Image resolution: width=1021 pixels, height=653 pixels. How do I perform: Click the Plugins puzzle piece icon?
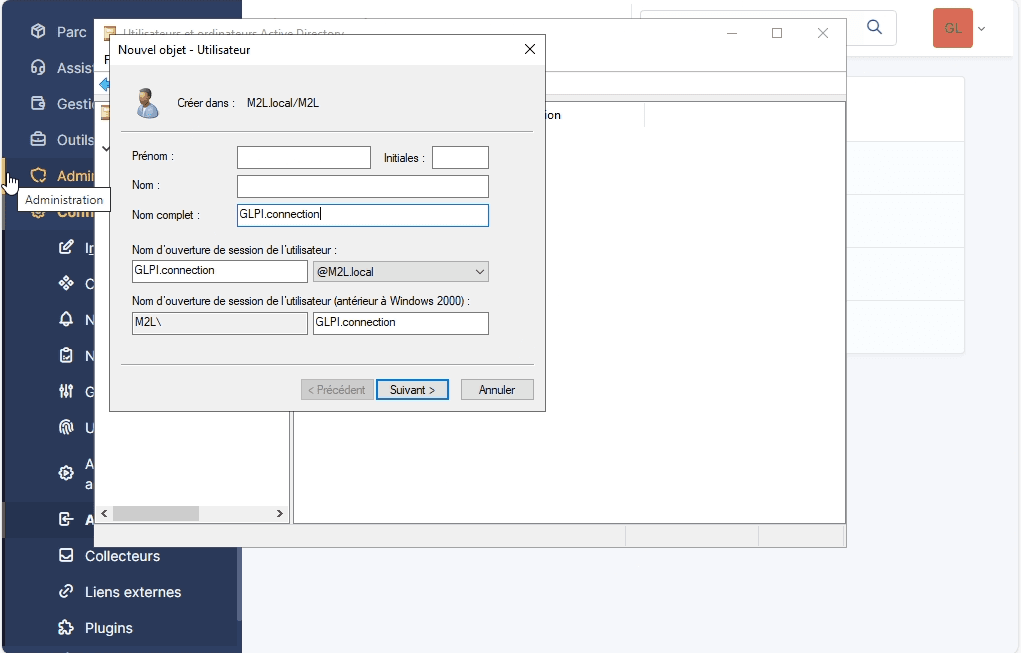(67, 628)
